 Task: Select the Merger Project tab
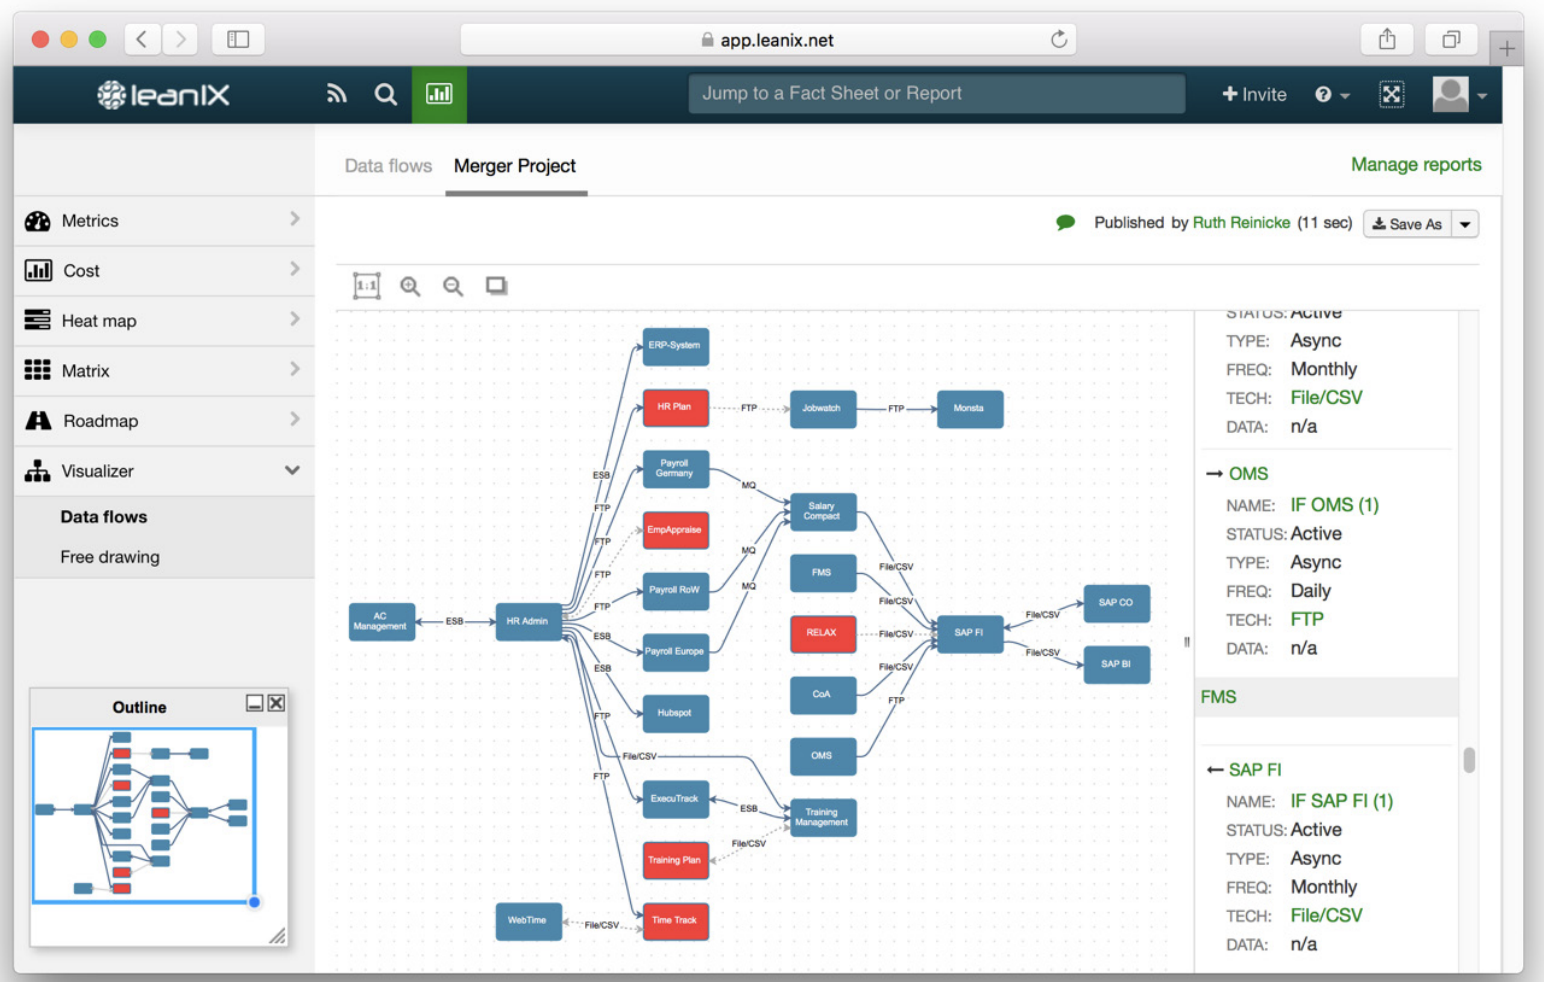(x=515, y=166)
